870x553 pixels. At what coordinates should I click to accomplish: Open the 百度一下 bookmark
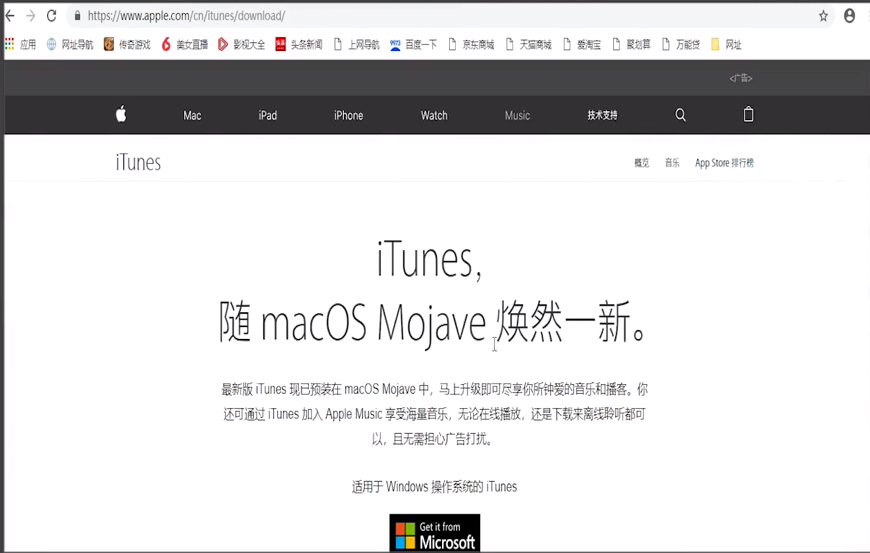pyautogui.click(x=413, y=45)
